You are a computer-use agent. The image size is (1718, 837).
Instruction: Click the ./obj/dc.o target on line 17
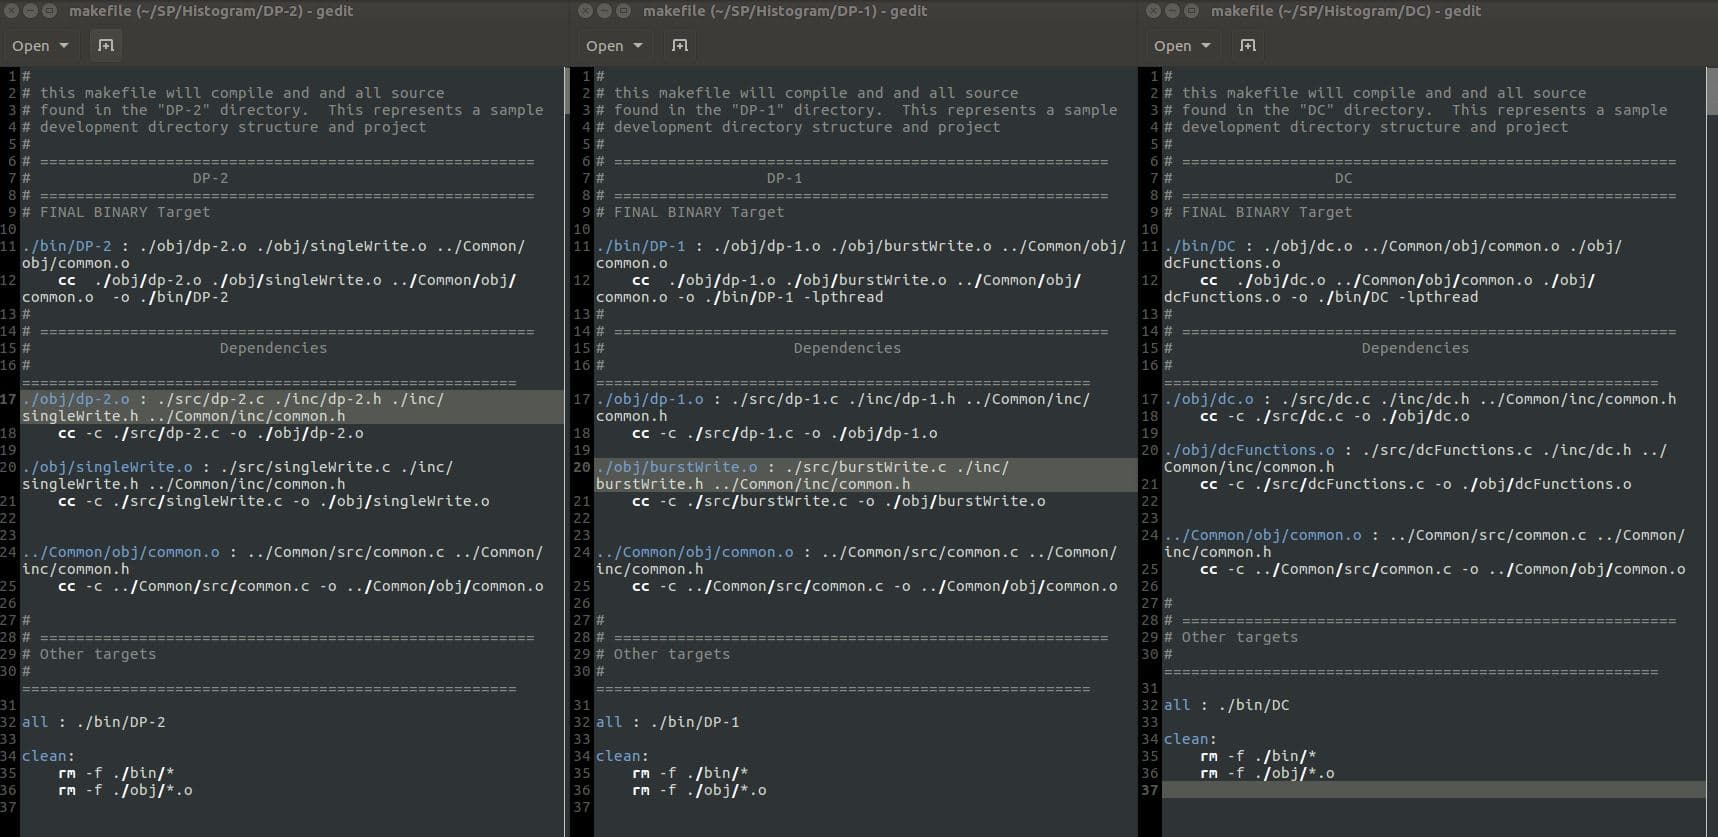pos(1209,399)
